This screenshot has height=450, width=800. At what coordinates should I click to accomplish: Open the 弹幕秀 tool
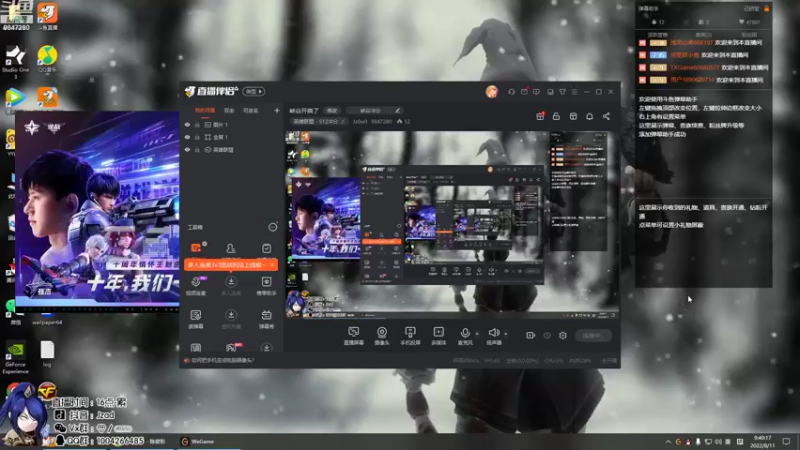click(x=266, y=319)
